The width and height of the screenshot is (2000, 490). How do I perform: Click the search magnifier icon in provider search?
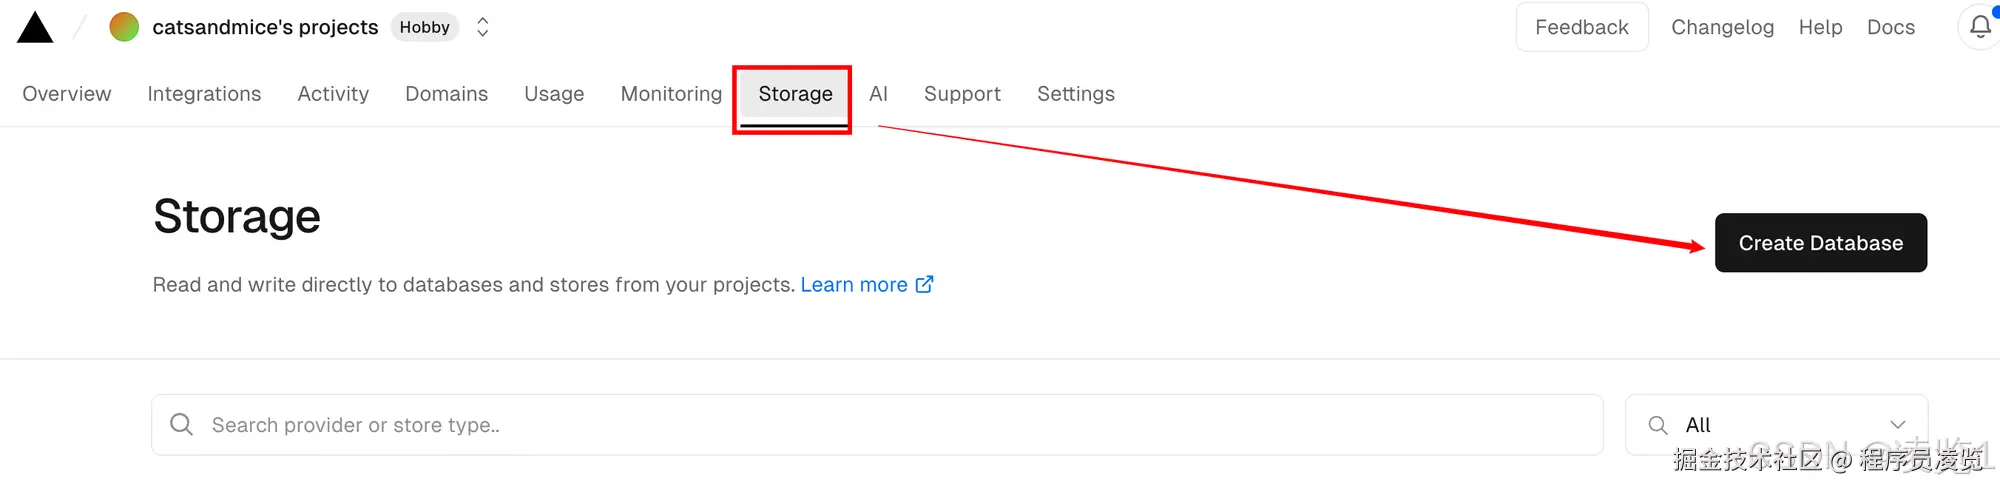point(181,425)
